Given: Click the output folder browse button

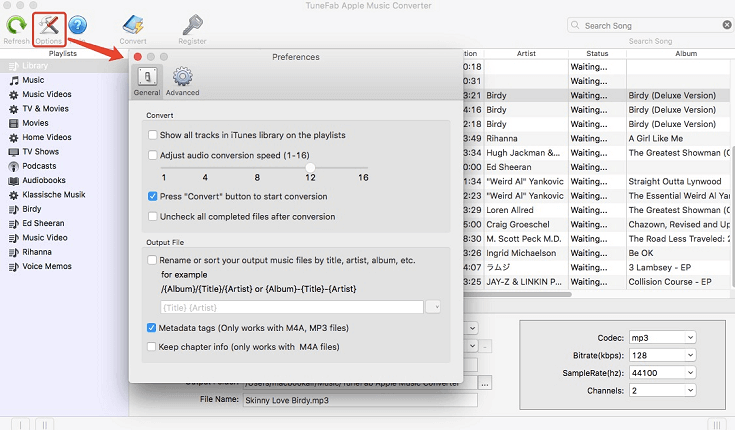Looking at the screenshot, I should [485, 383].
